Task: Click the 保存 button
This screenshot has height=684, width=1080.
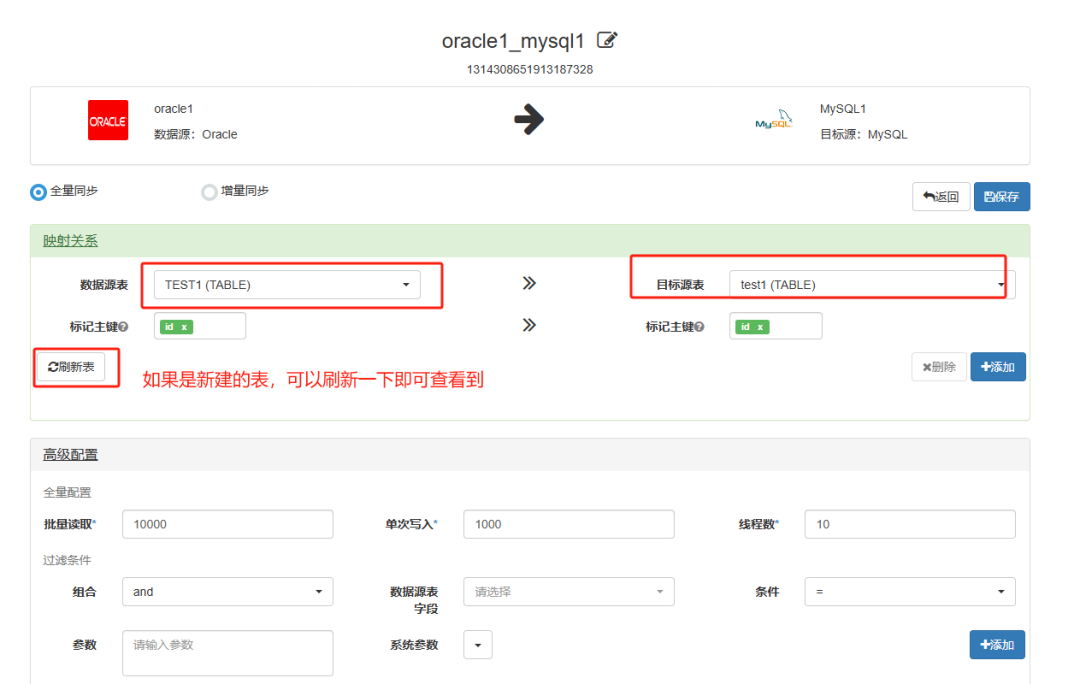Action: [x=1002, y=196]
